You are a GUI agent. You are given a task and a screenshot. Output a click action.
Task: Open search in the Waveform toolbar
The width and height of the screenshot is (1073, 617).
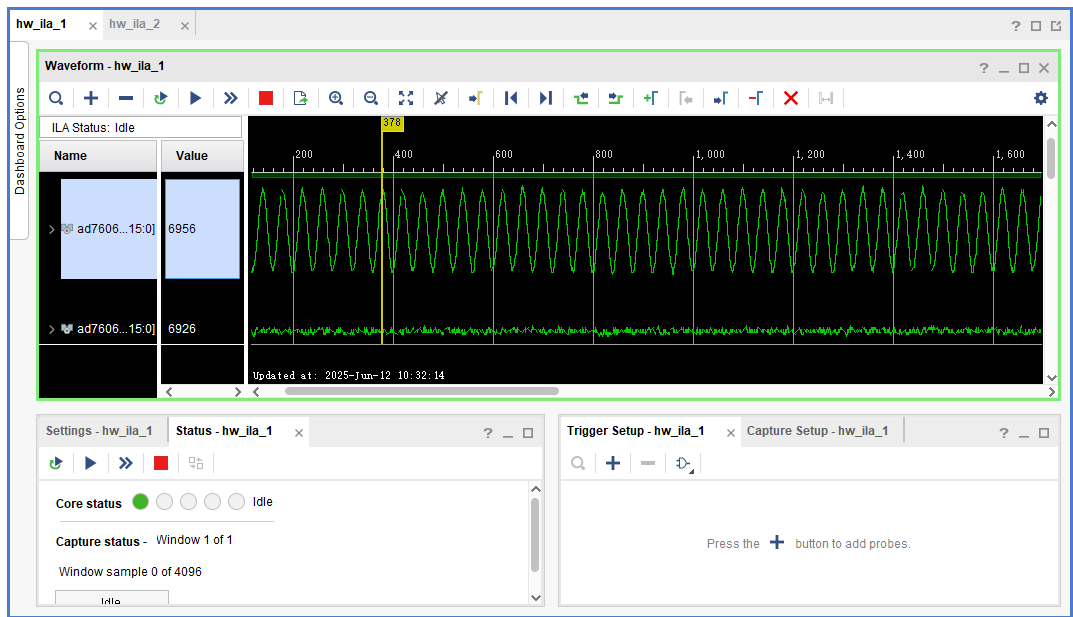click(x=56, y=99)
